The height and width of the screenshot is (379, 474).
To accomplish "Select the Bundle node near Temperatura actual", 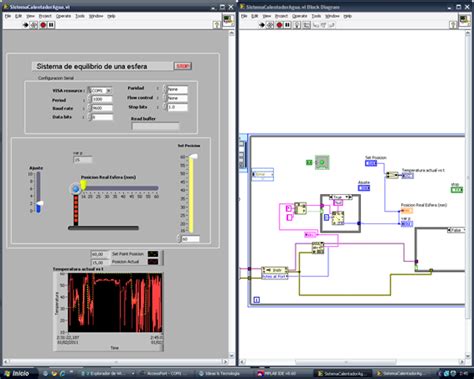I will coord(392,175).
